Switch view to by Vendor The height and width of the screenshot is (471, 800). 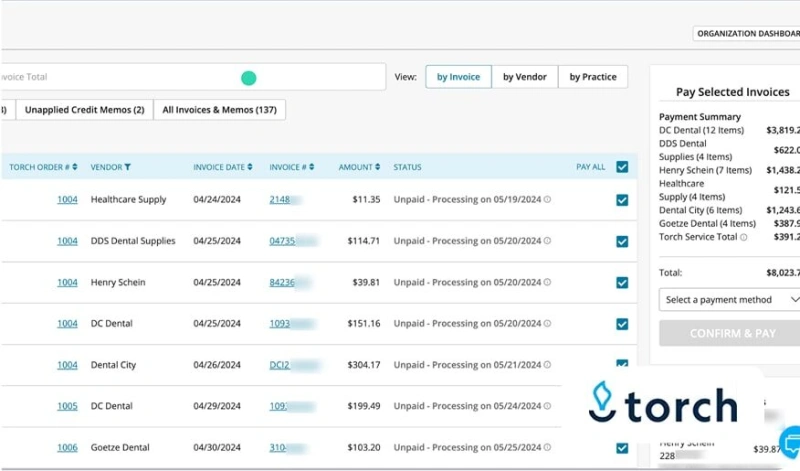tap(524, 77)
